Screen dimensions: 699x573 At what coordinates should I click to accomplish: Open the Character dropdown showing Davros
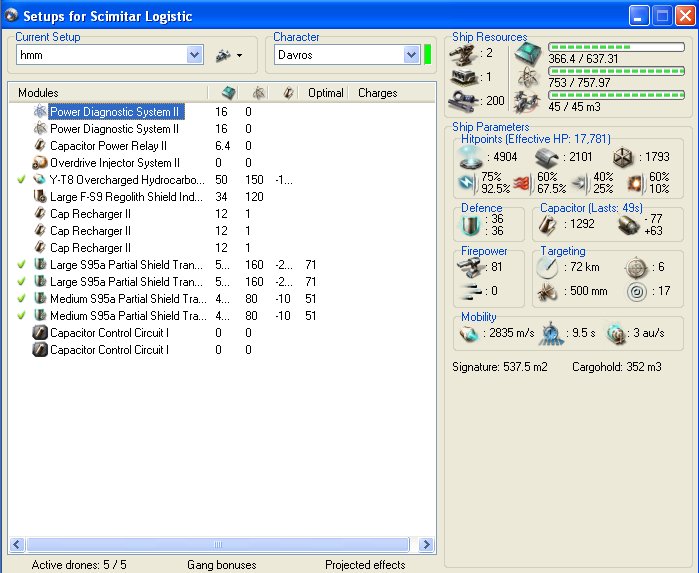[x=411, y=56]
